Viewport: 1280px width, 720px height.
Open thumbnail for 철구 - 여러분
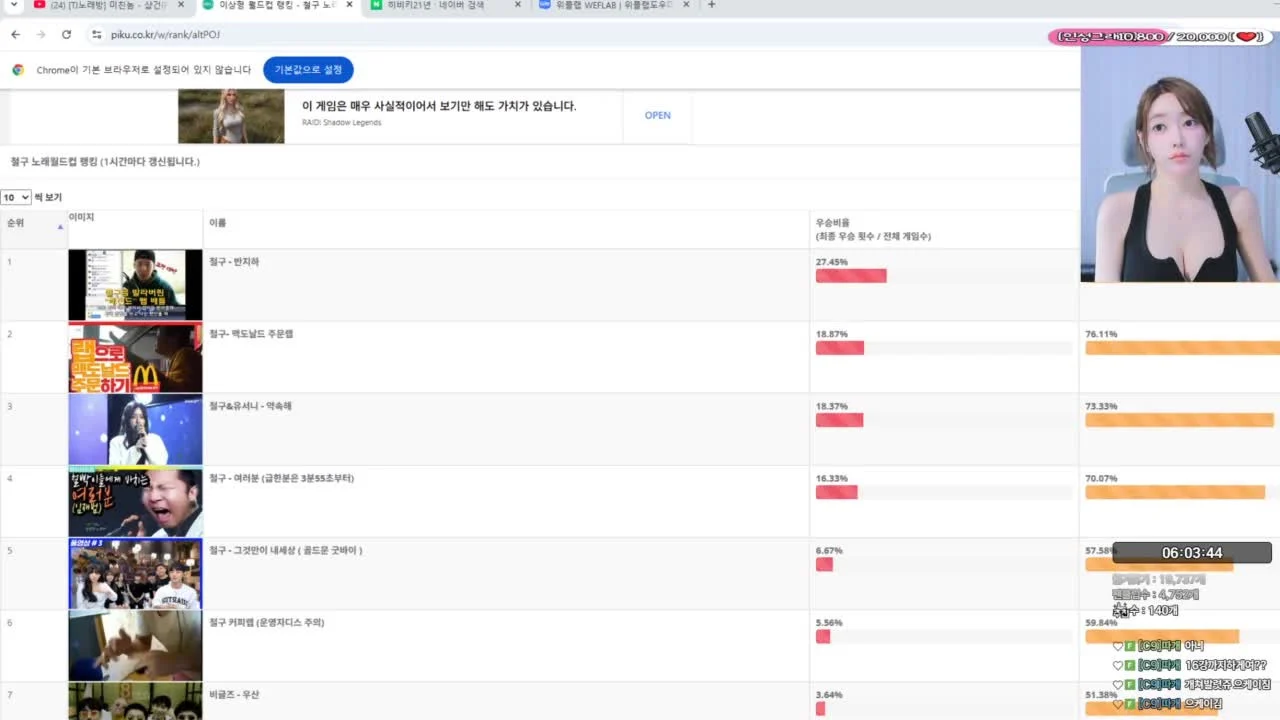(x=135, y=502)
